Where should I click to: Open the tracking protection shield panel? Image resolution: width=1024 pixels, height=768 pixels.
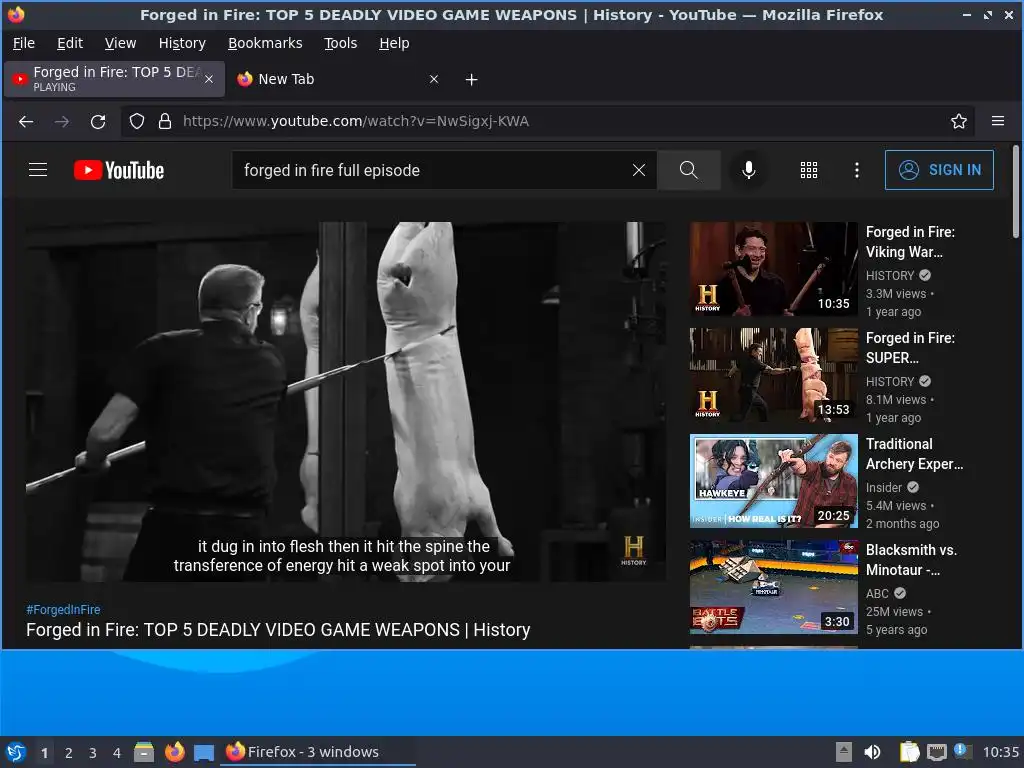(x=136, y=121)
